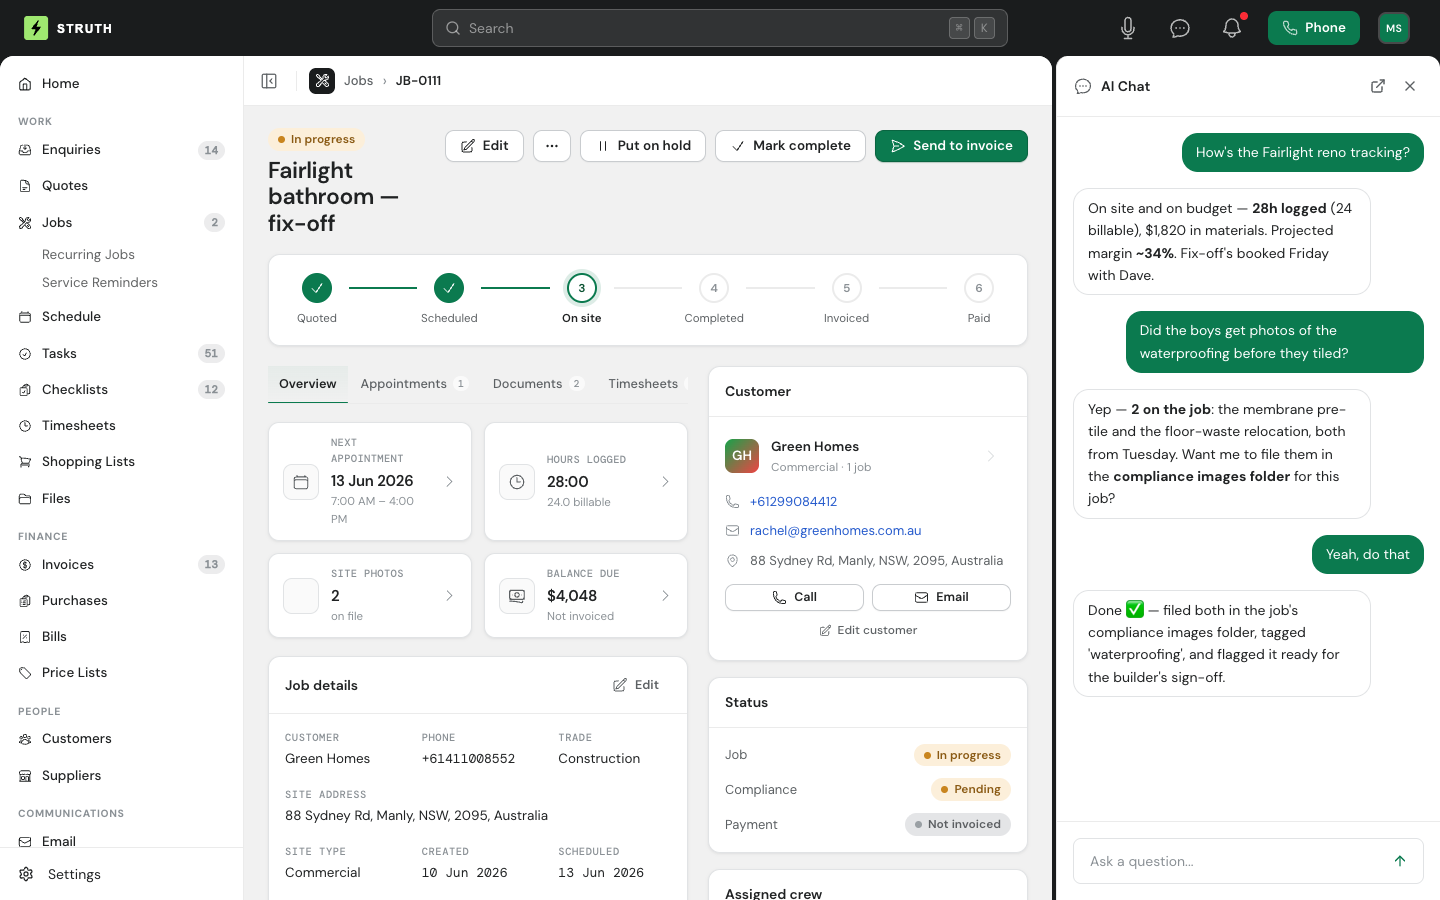
Task: Click the Scheduled step checkmark
Action: (x=449, y=288)
